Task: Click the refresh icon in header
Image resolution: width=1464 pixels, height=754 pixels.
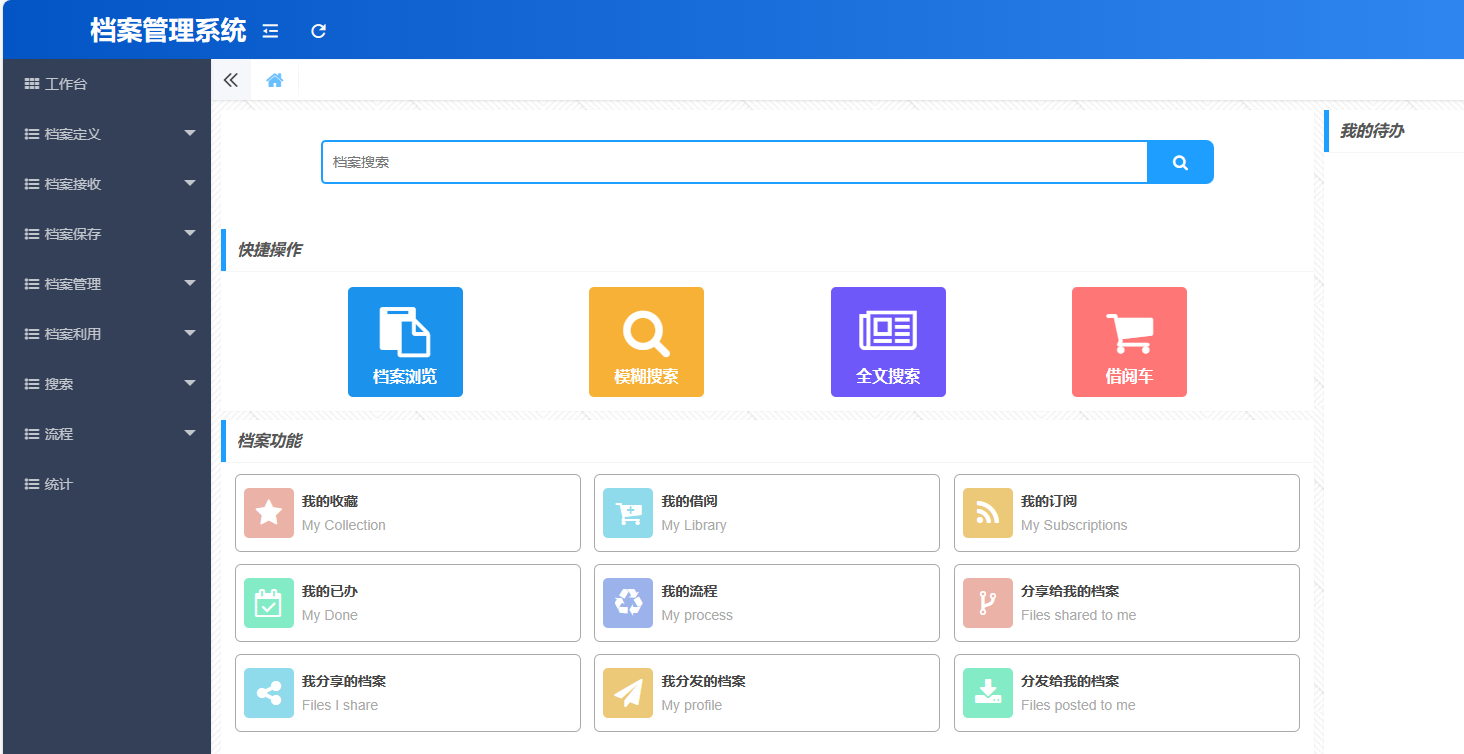Action: (318, 31)
